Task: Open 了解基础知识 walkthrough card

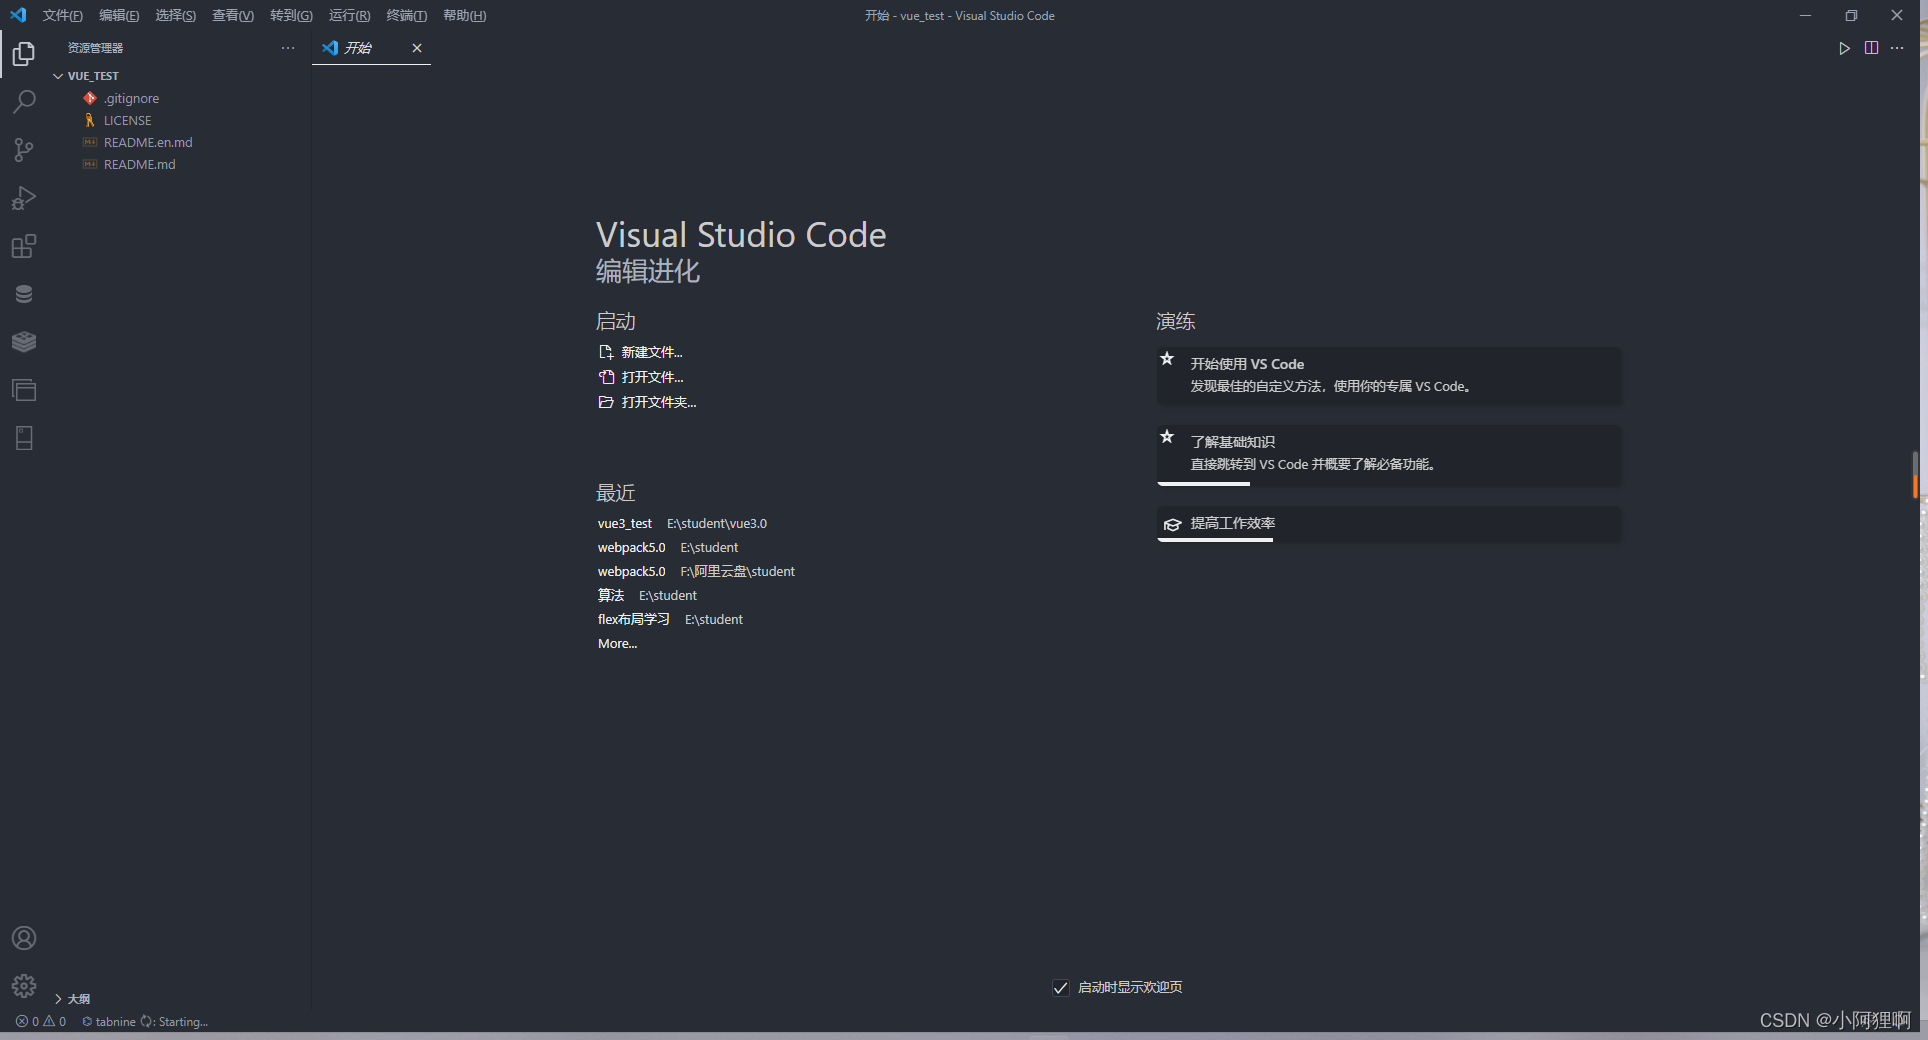Action: [x=1389, y=455]
